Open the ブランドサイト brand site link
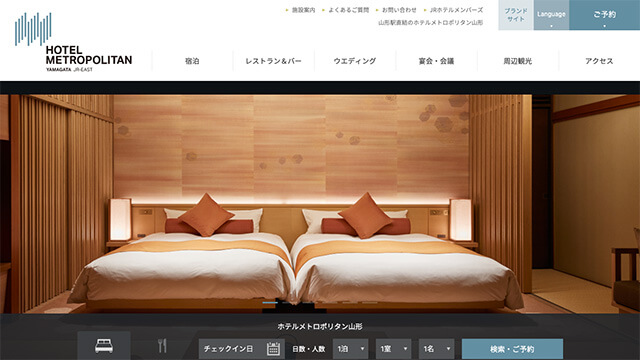 pos(516,15)
